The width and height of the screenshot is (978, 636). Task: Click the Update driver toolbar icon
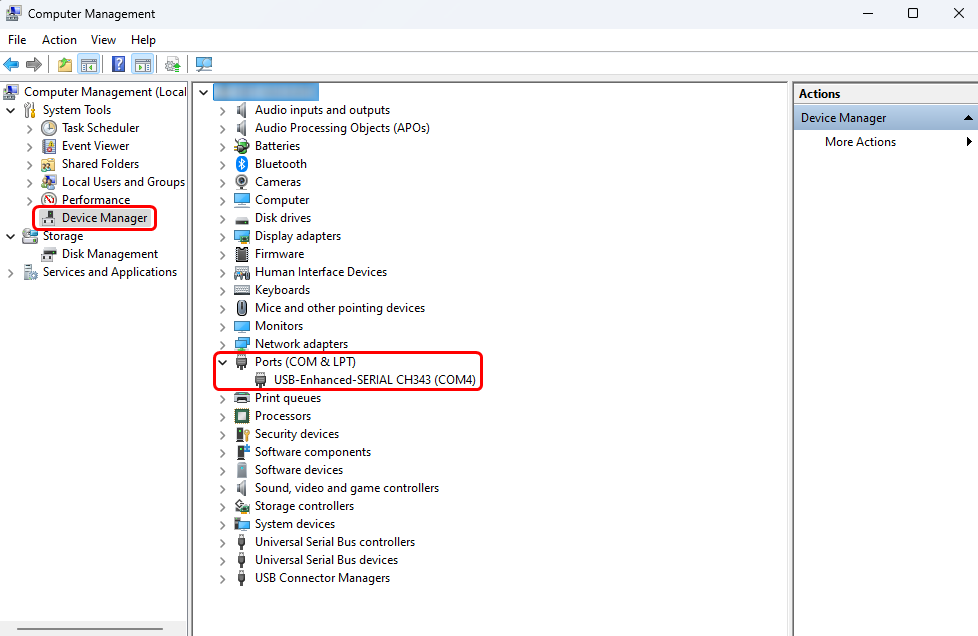173,65
